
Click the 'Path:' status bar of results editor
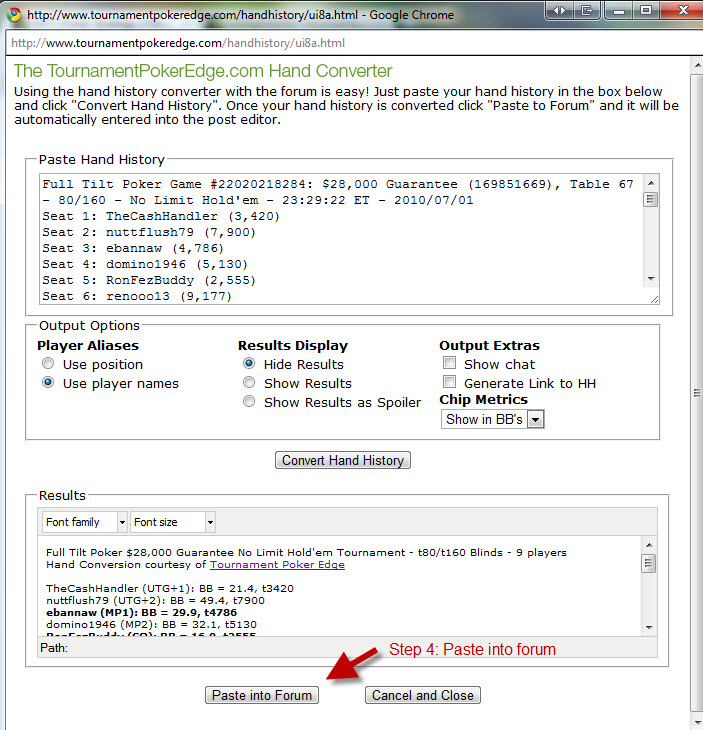click(347, 648)
